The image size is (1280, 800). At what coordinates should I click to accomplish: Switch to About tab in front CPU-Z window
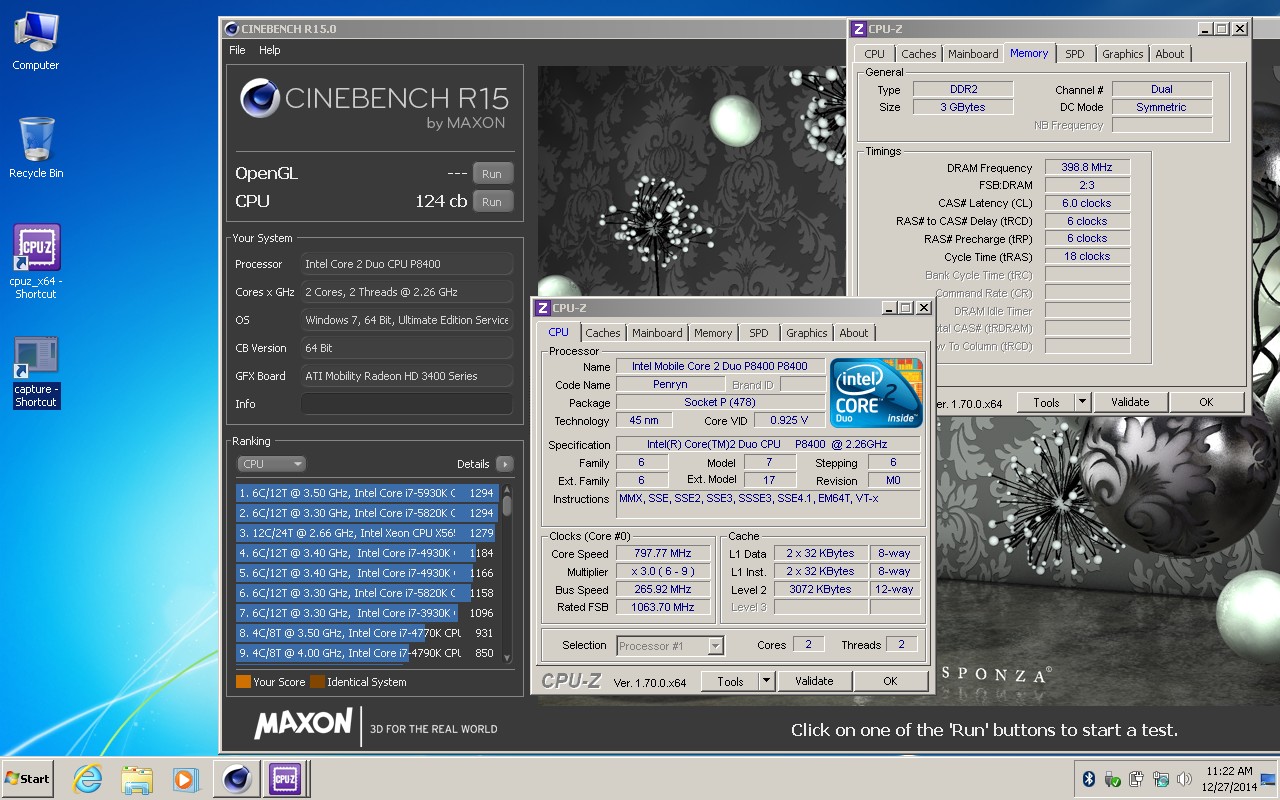[854, 333]
